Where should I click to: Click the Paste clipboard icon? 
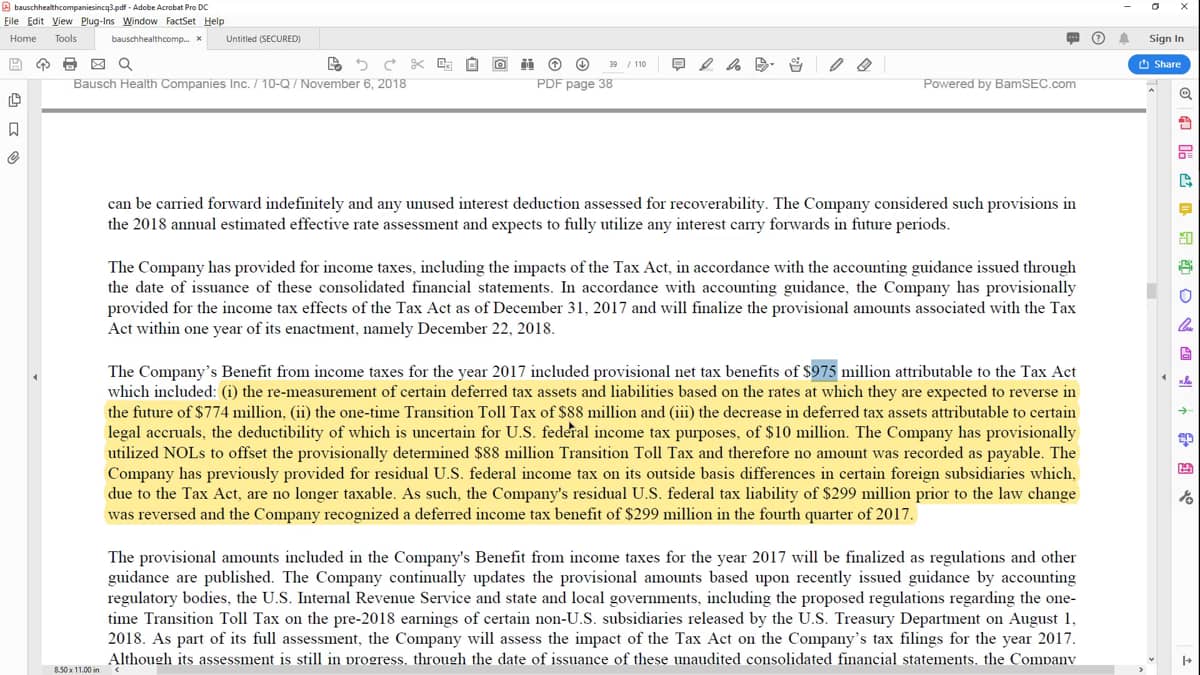[x=472, y=64]
